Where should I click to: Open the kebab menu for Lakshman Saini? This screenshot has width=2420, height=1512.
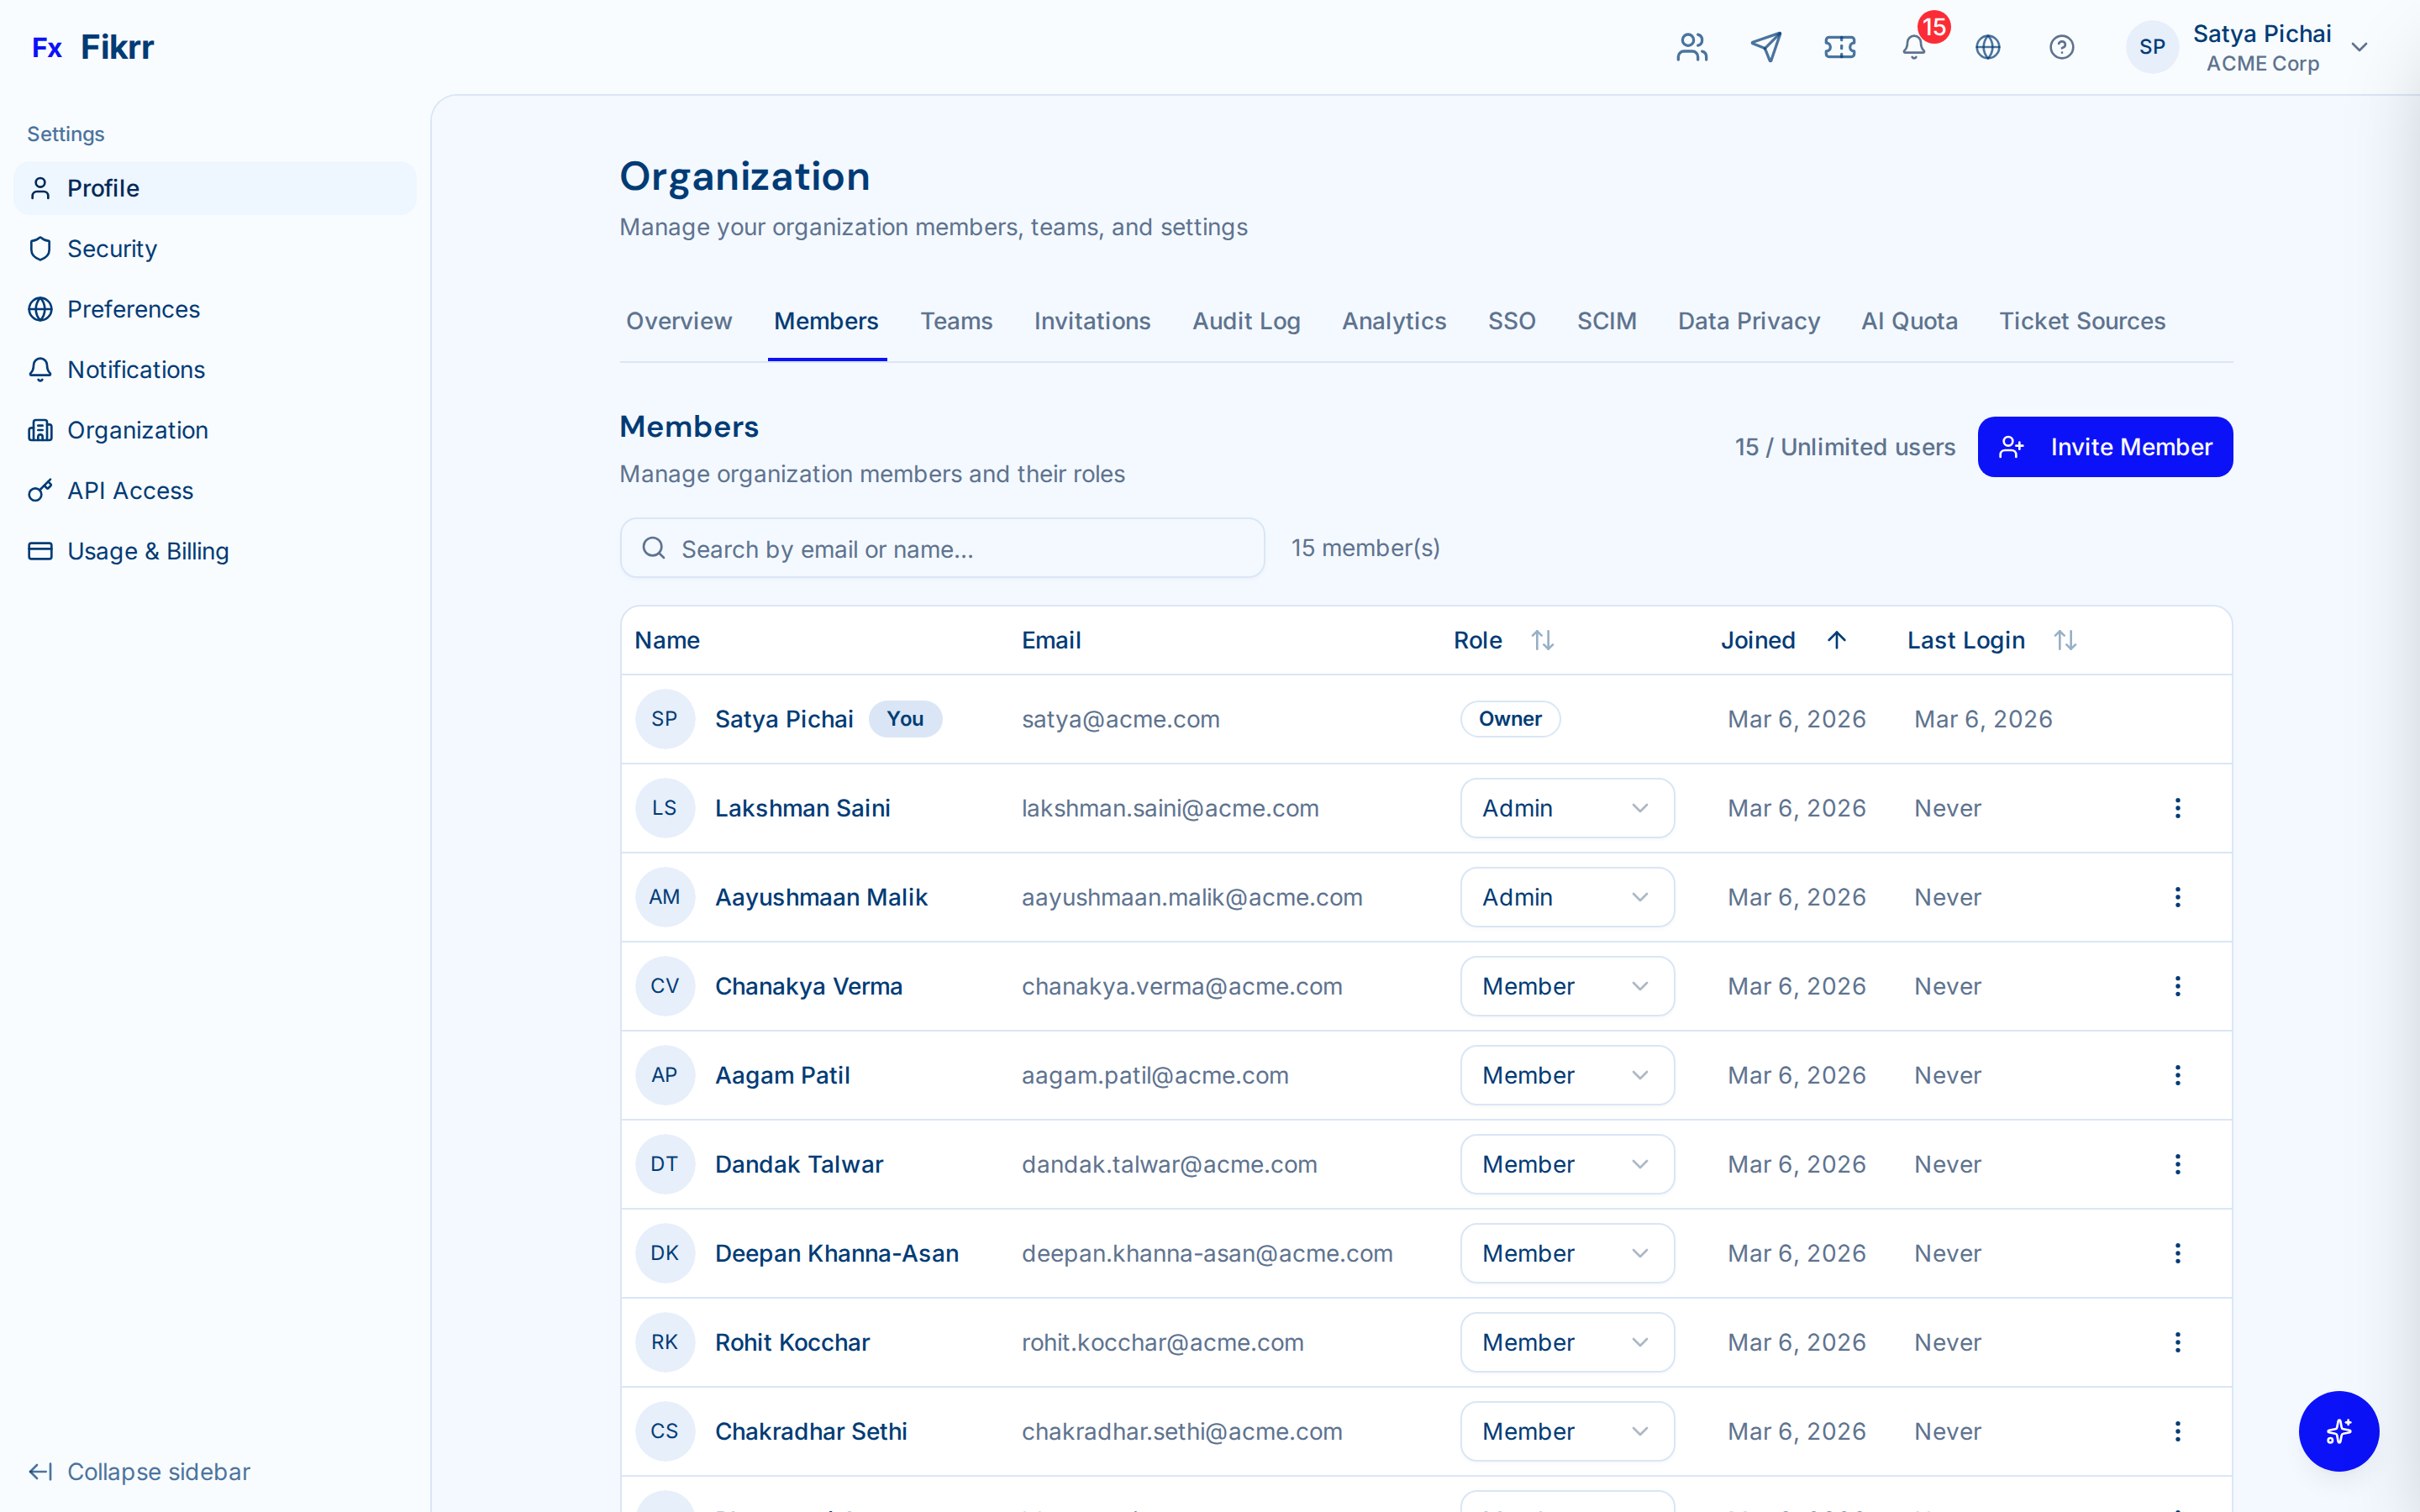click(2177, 808)
